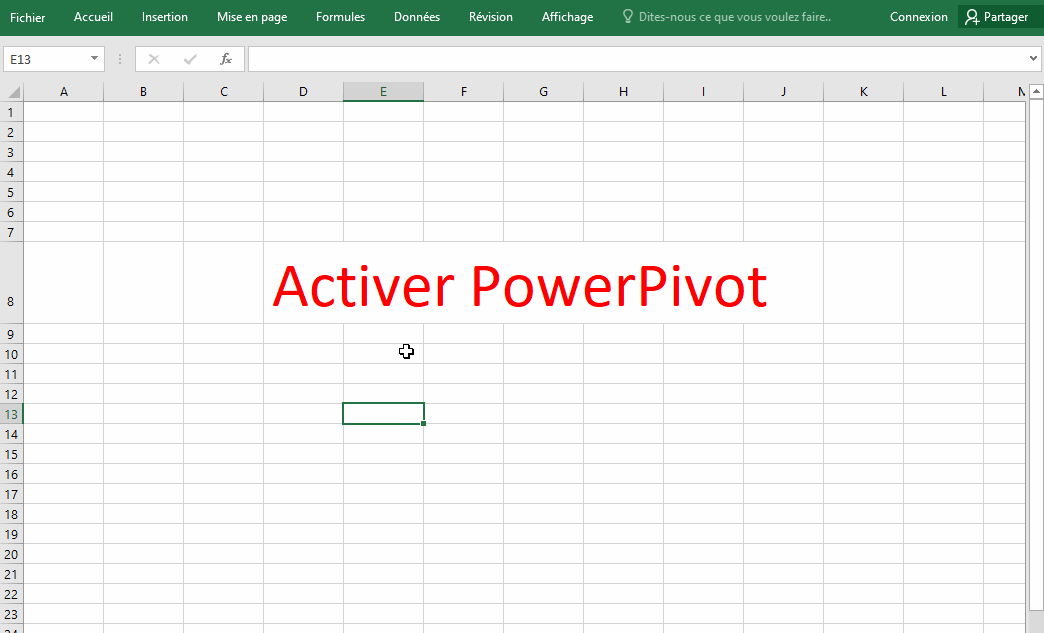
Task: Select row 5 header
Action: pos(11,192)
